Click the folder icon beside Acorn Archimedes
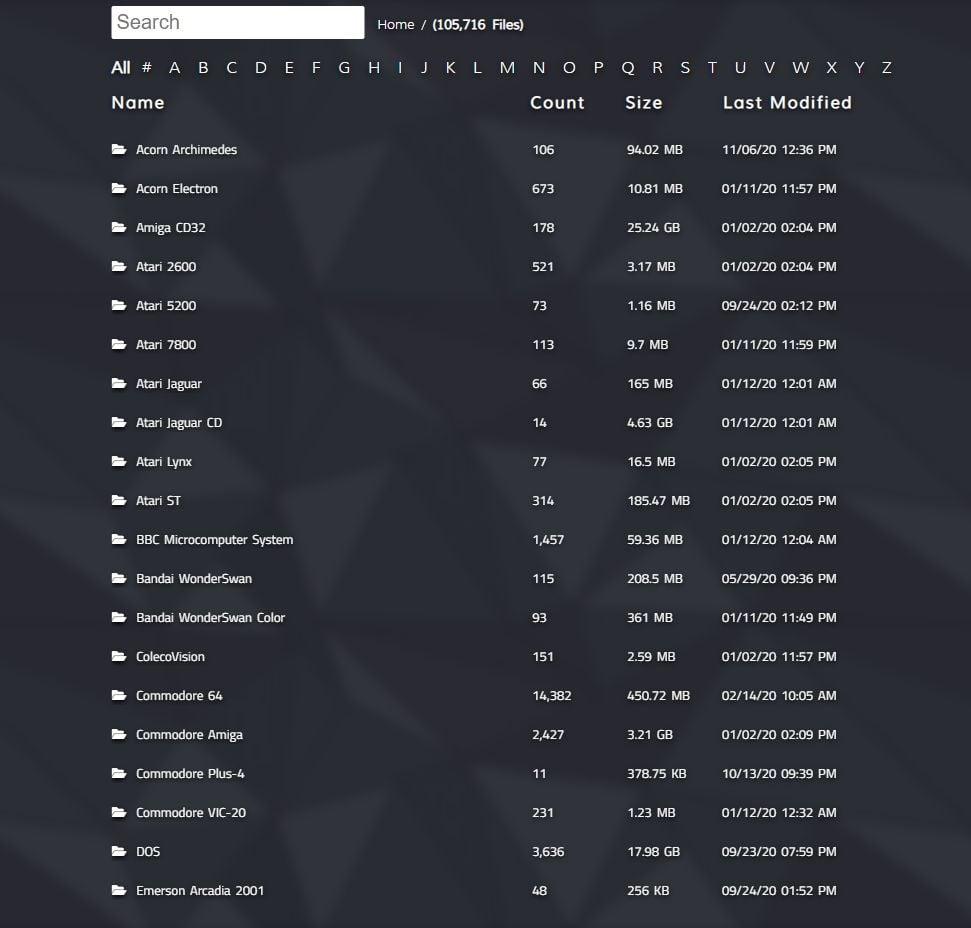The width and height of the screenshot is (971, 928). pos(118,149)
